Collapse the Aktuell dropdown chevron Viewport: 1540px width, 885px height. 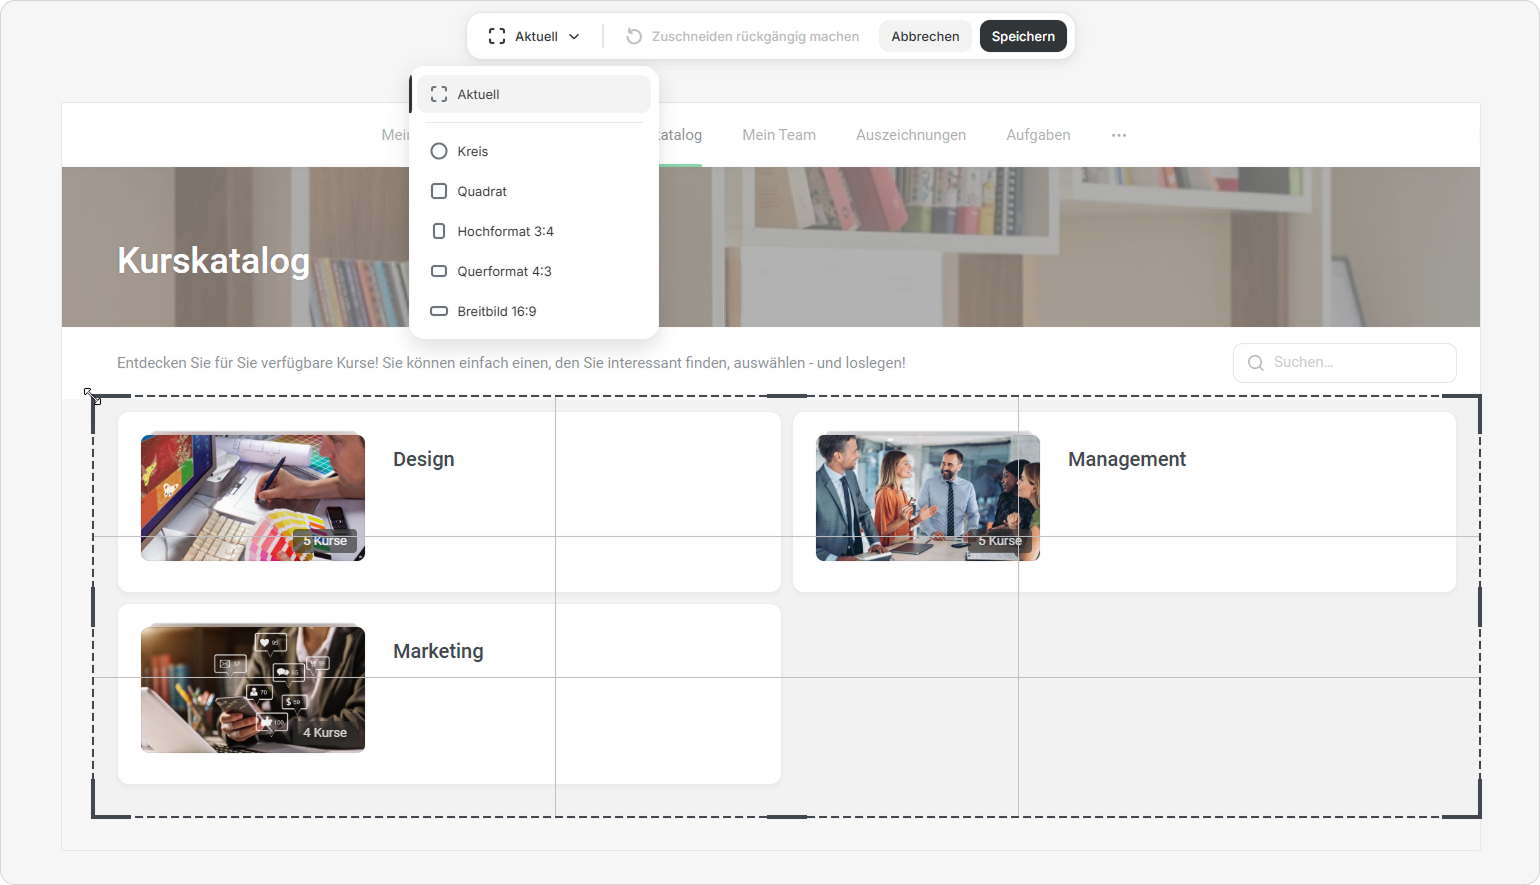pyautogui.click(x=574, y=36)
